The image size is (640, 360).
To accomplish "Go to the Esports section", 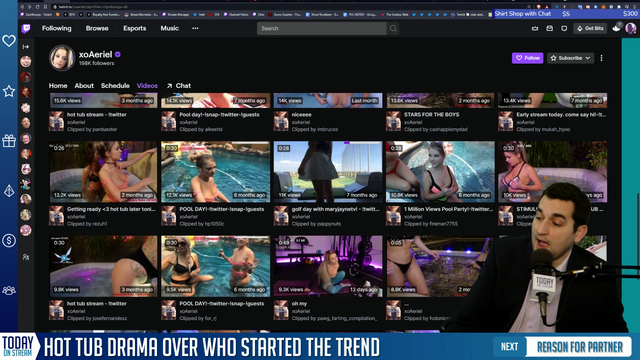I will 134,28.
